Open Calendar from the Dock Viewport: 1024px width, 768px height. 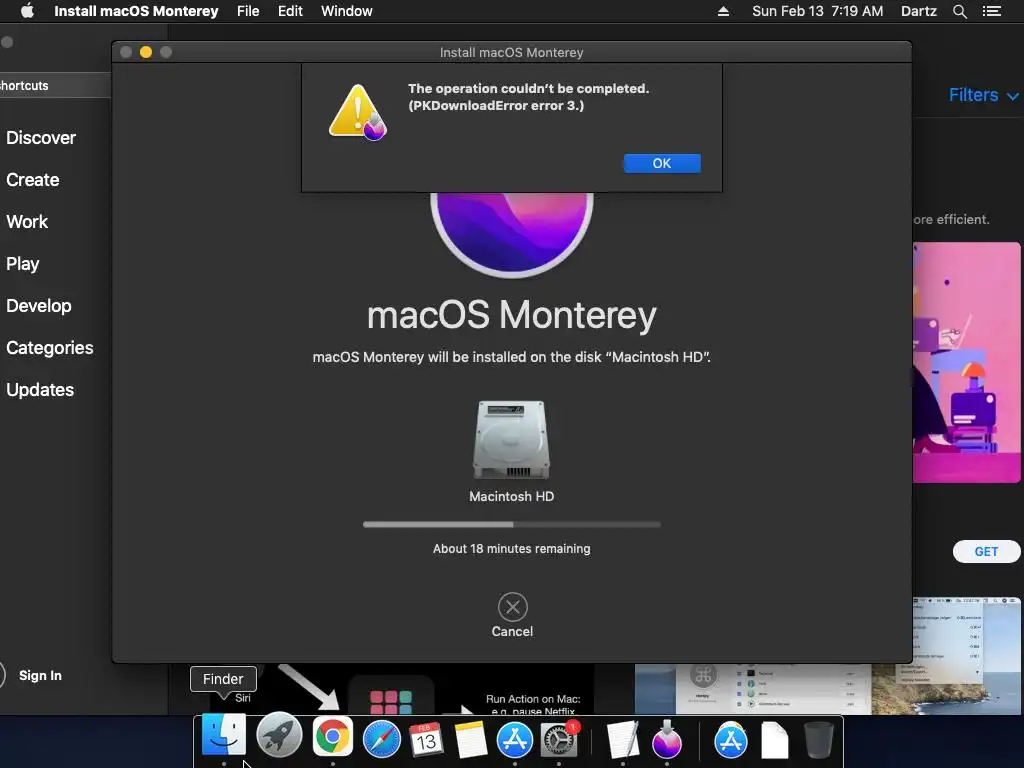[426, 740]
